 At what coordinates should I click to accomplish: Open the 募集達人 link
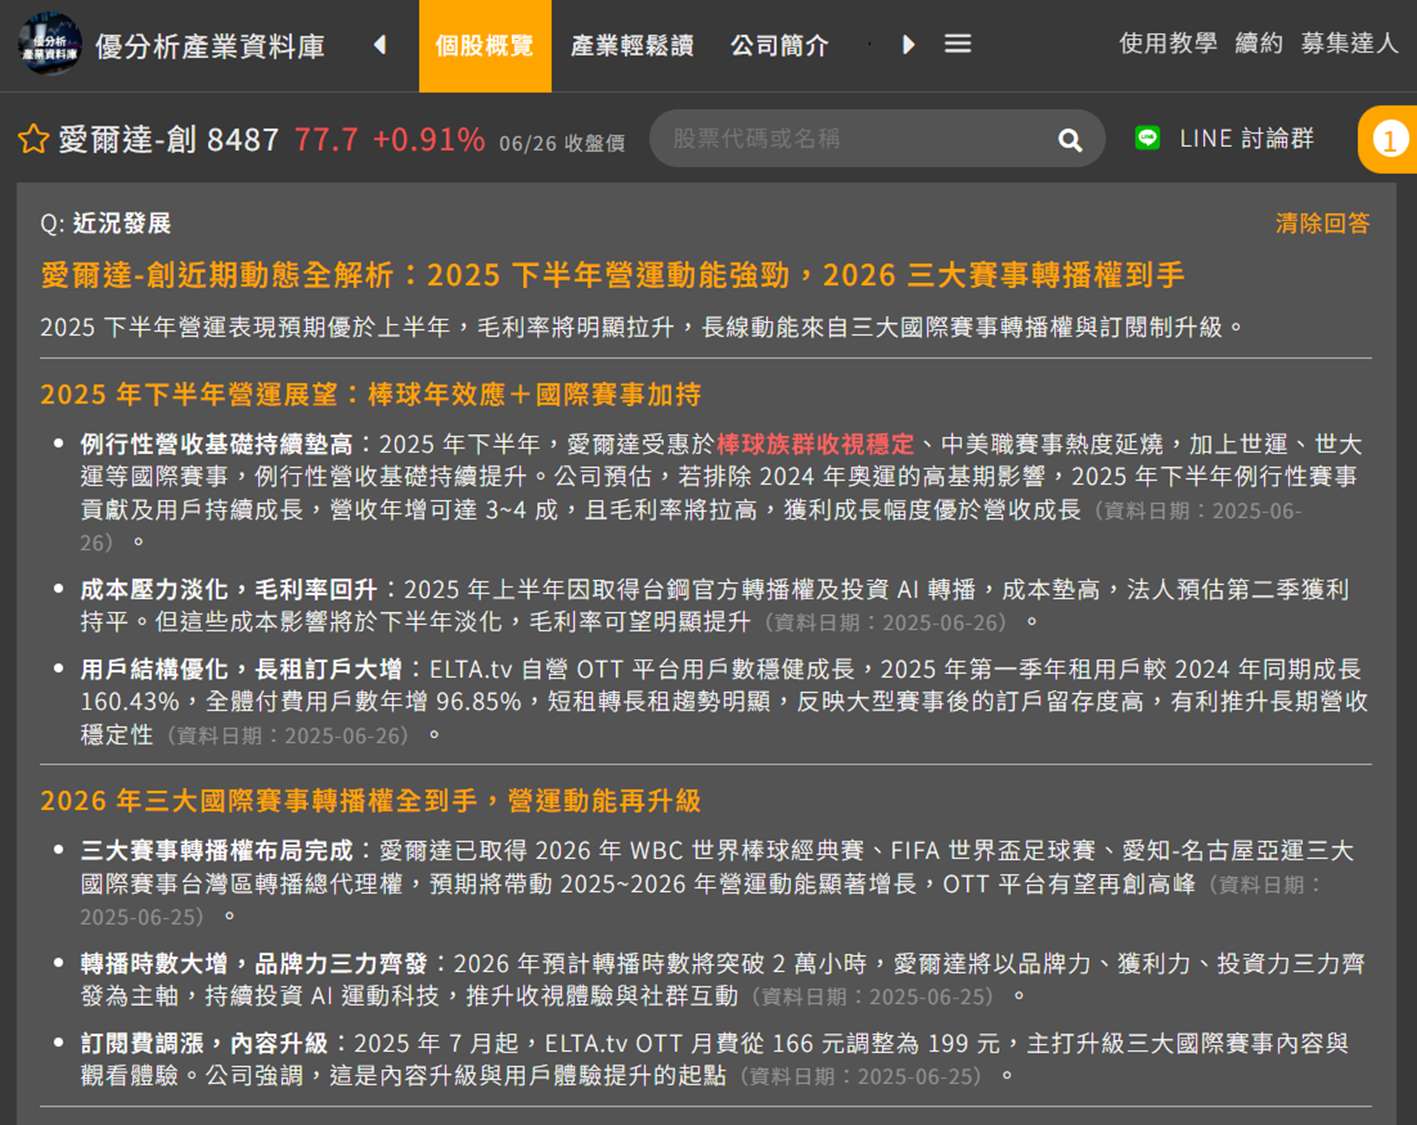click(1349, 43)
